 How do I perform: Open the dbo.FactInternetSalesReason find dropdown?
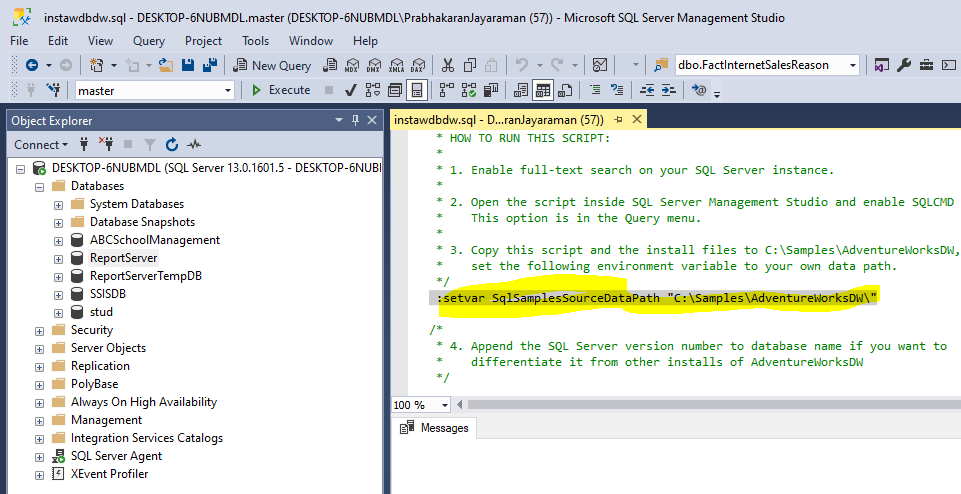(853, 65)
